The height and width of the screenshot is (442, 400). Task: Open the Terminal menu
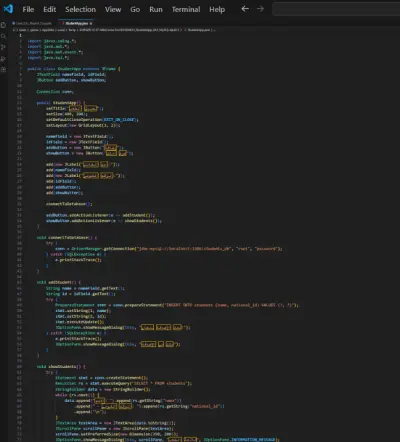point(186,9)
